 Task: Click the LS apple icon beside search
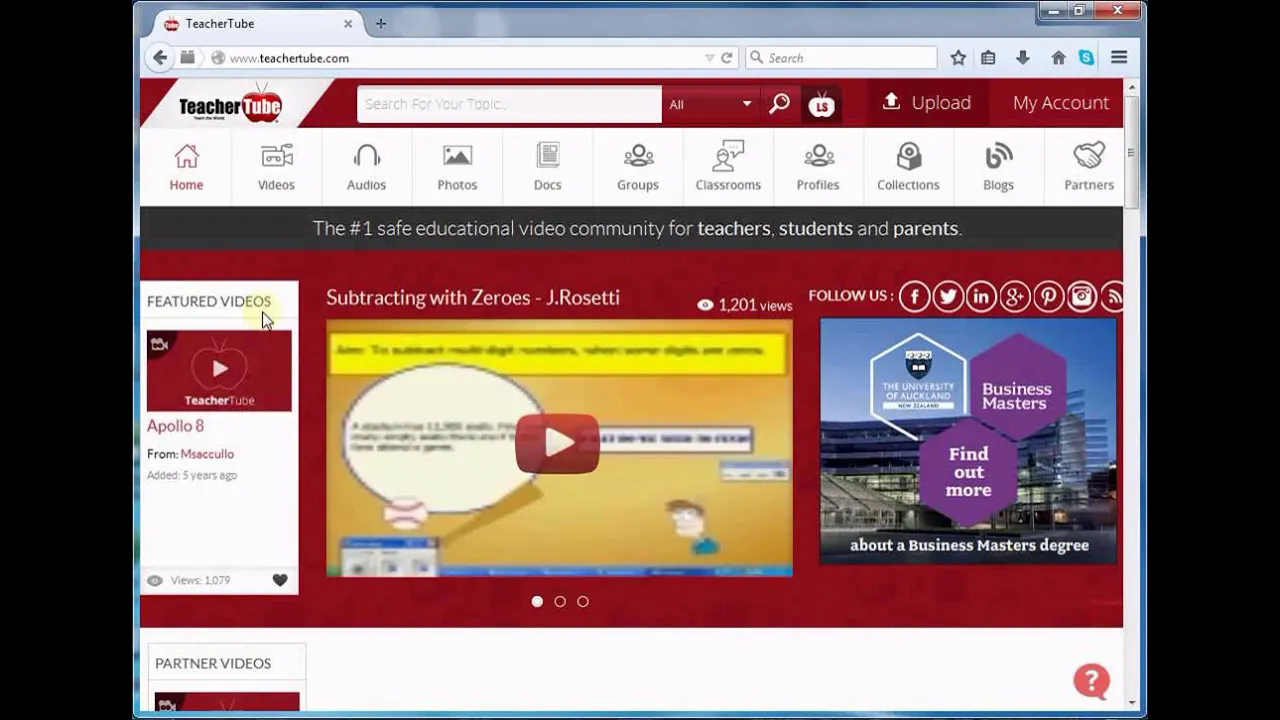pos(821,104)
